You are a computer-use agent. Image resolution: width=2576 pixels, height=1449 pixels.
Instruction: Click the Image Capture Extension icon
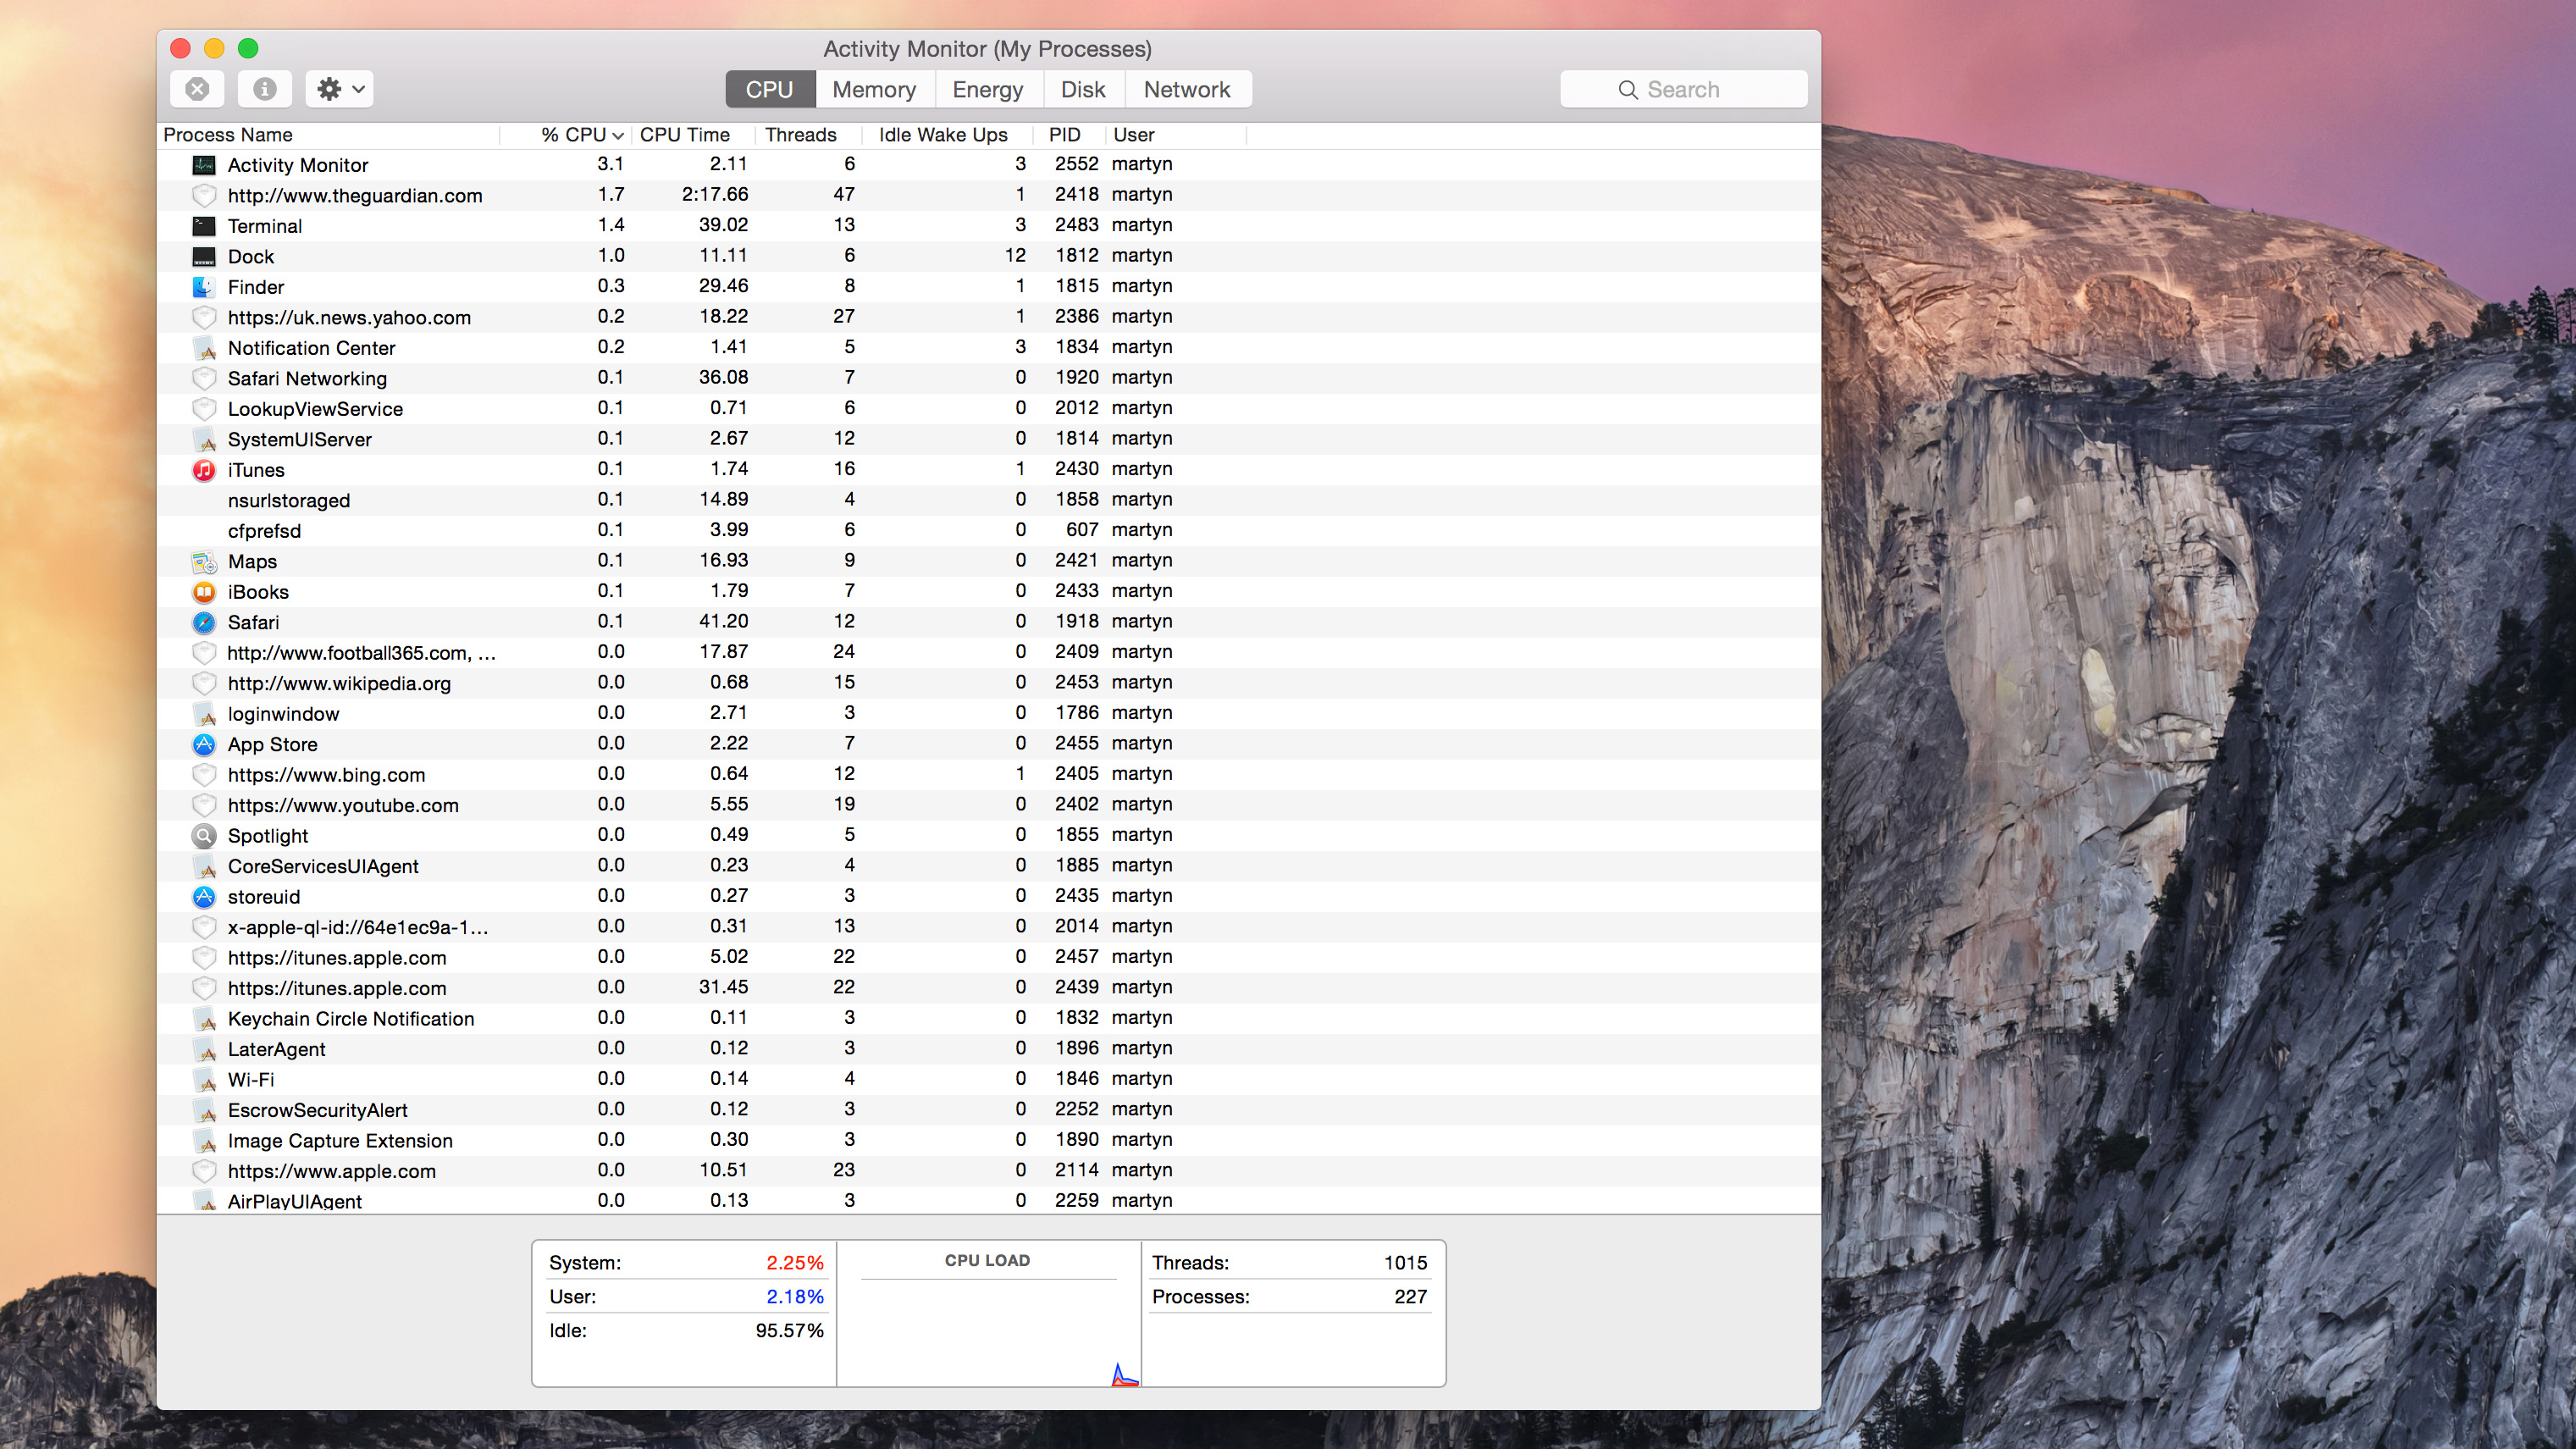(204, 1141)
